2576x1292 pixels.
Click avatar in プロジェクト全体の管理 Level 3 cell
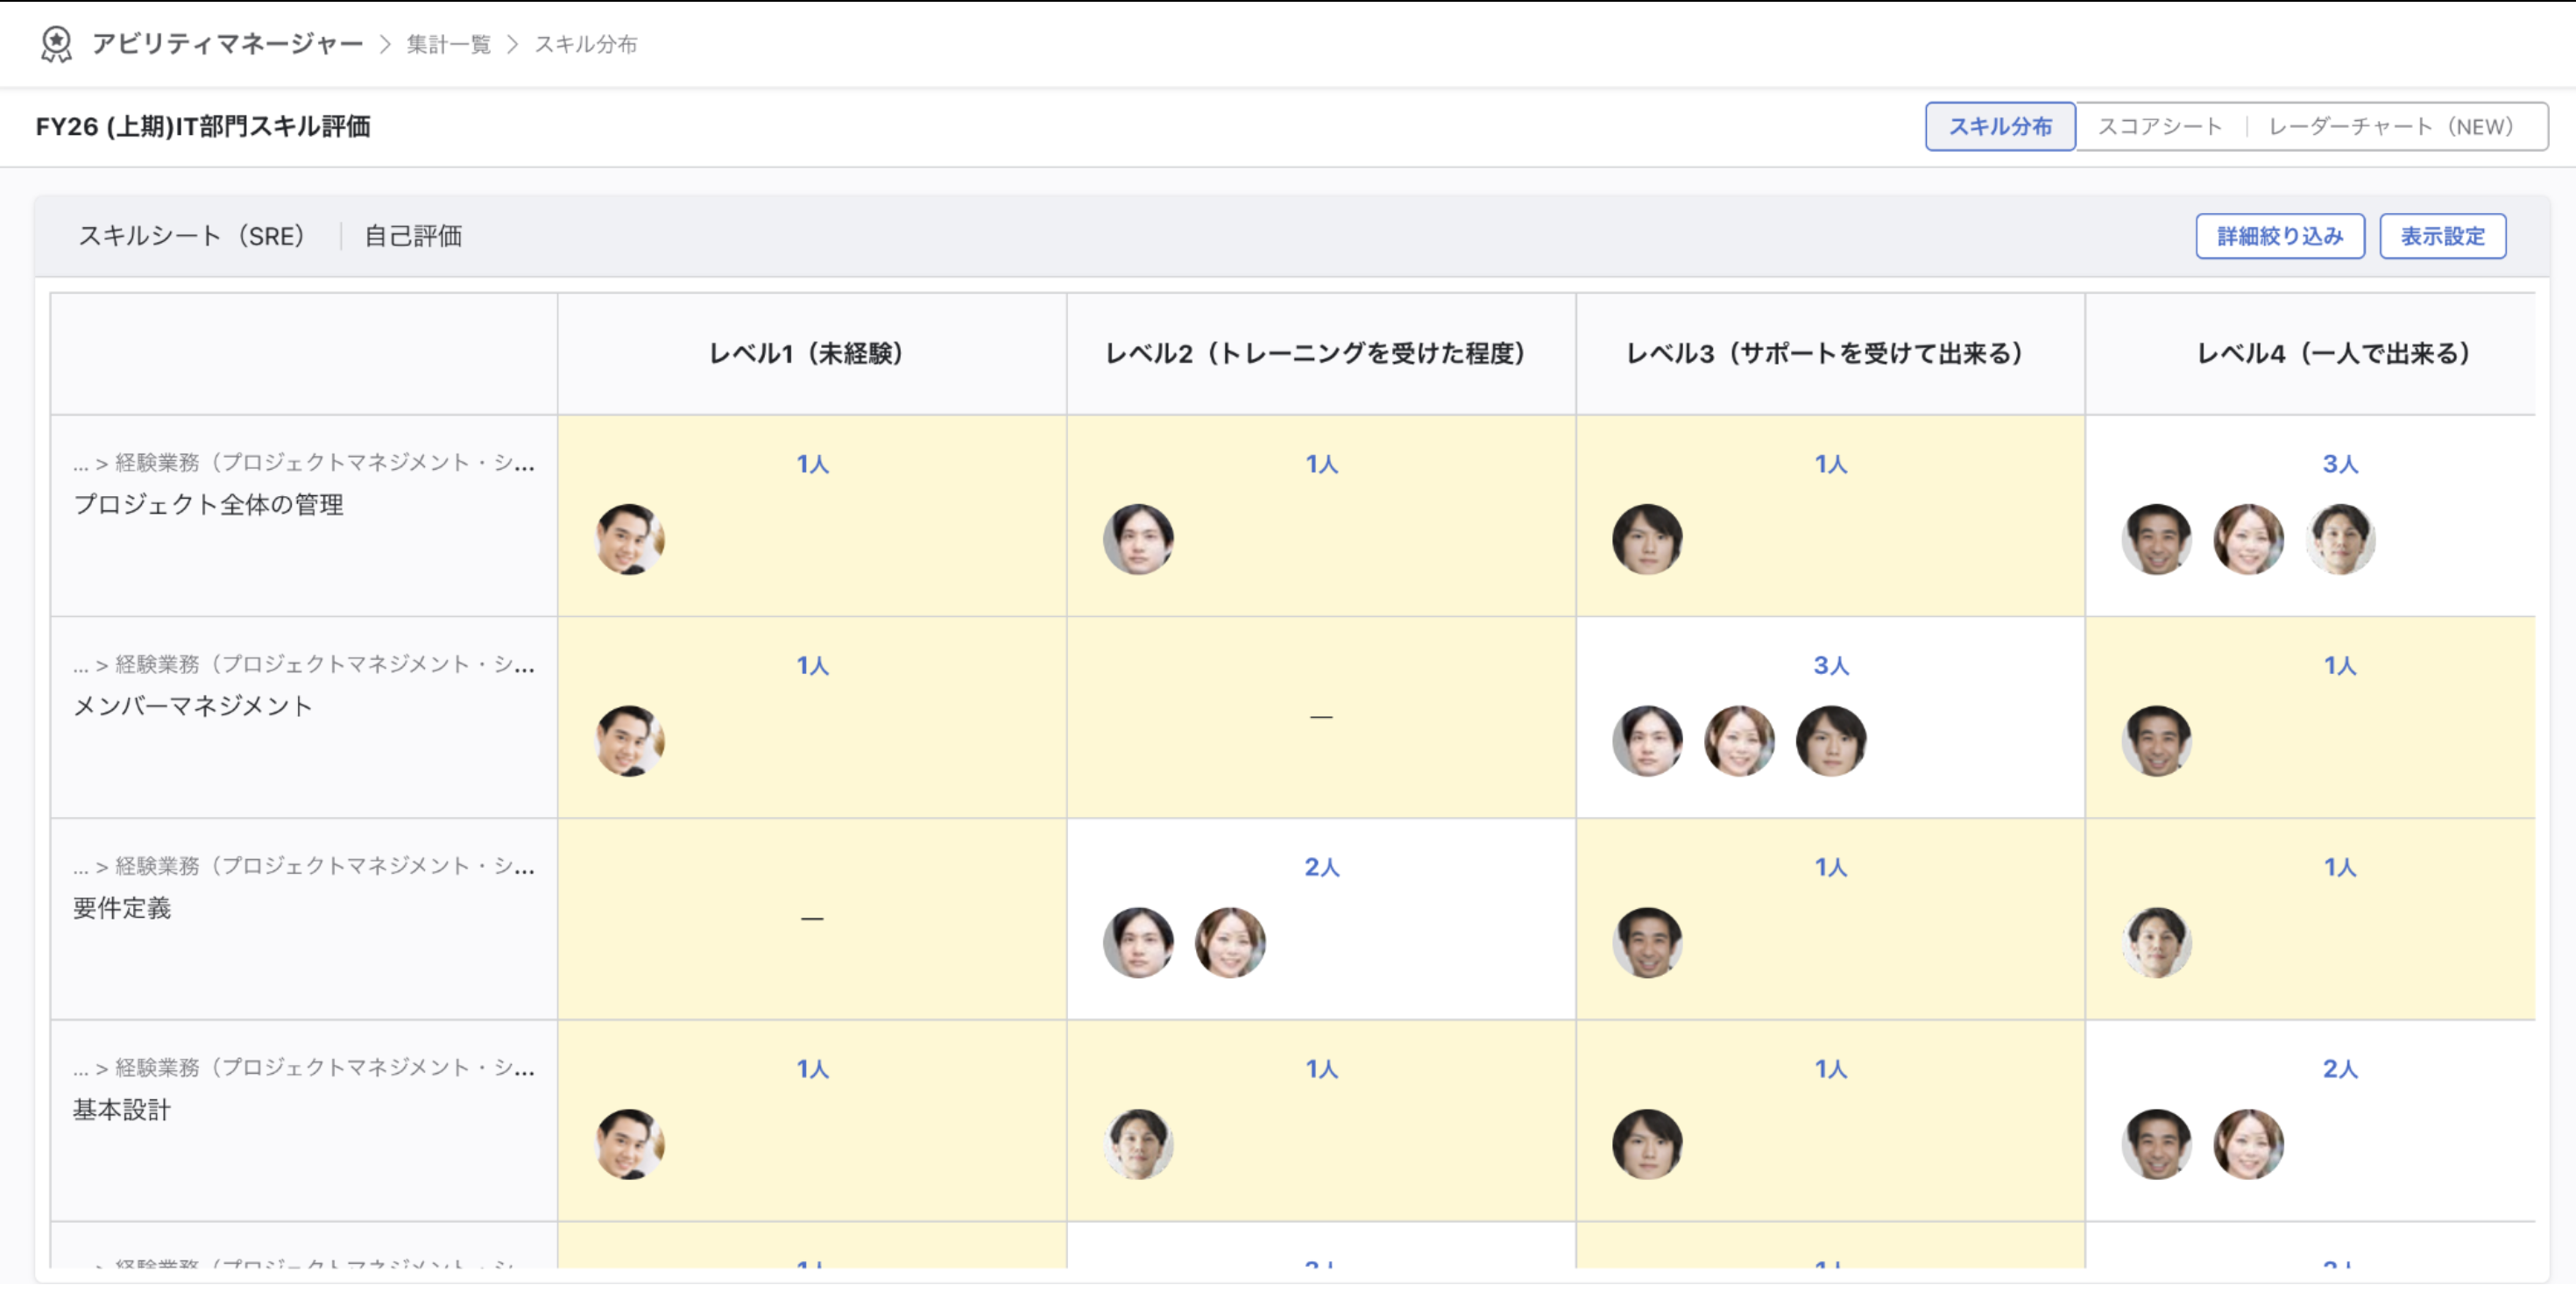click(1648, 539)
